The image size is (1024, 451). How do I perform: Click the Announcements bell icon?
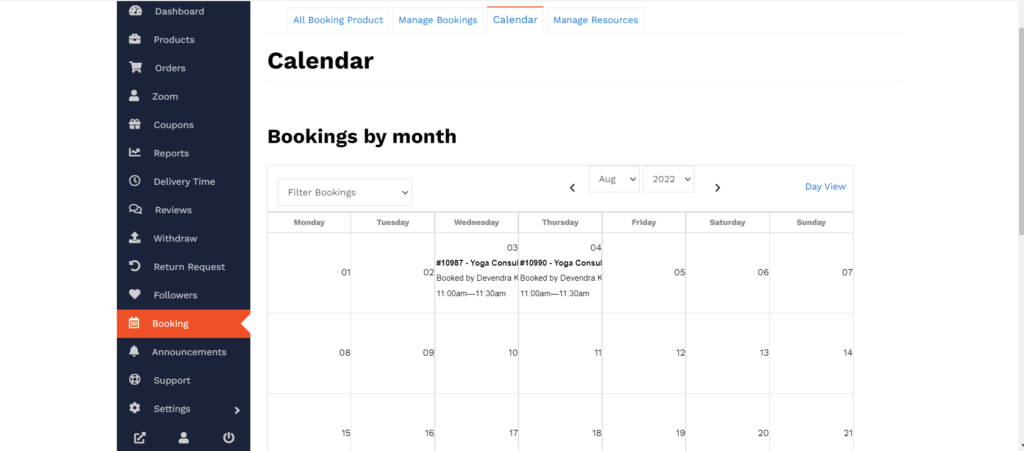tap(134, 351)
